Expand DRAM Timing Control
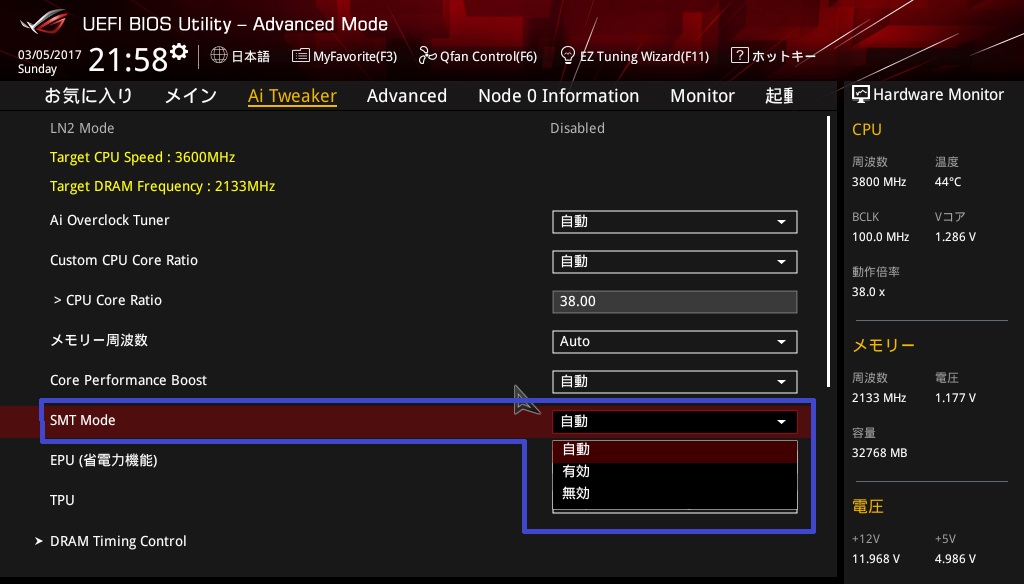Image resolution: width=1024 pixels, height=584 pixels. tap(112, 541)
